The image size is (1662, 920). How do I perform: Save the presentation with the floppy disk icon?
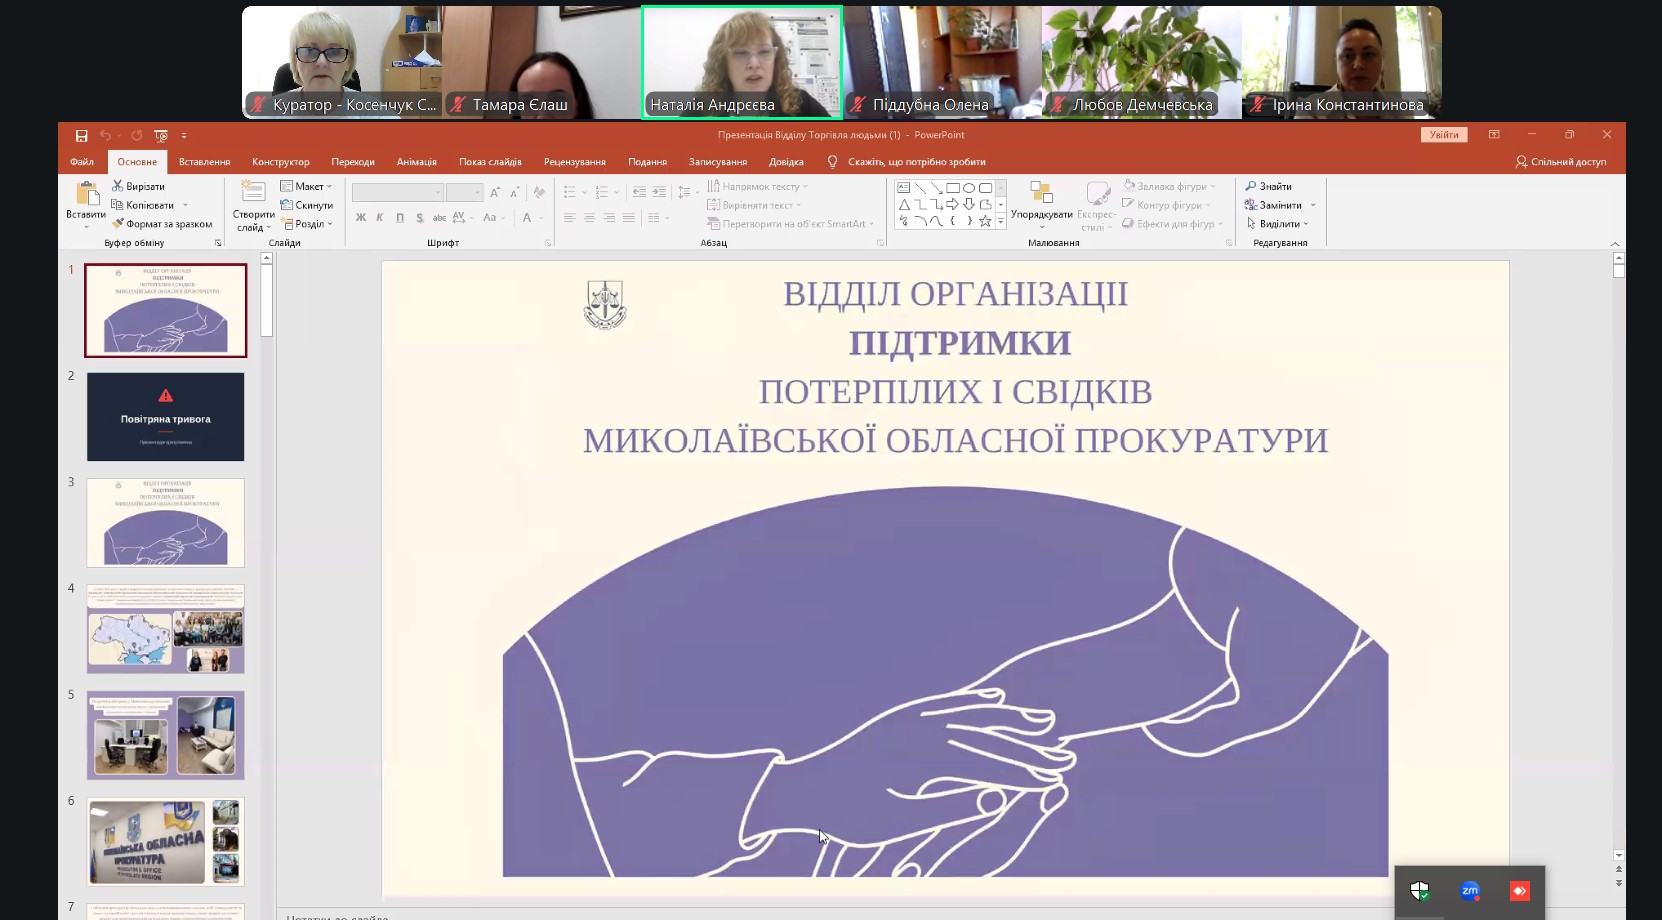(x=81, y=135)
